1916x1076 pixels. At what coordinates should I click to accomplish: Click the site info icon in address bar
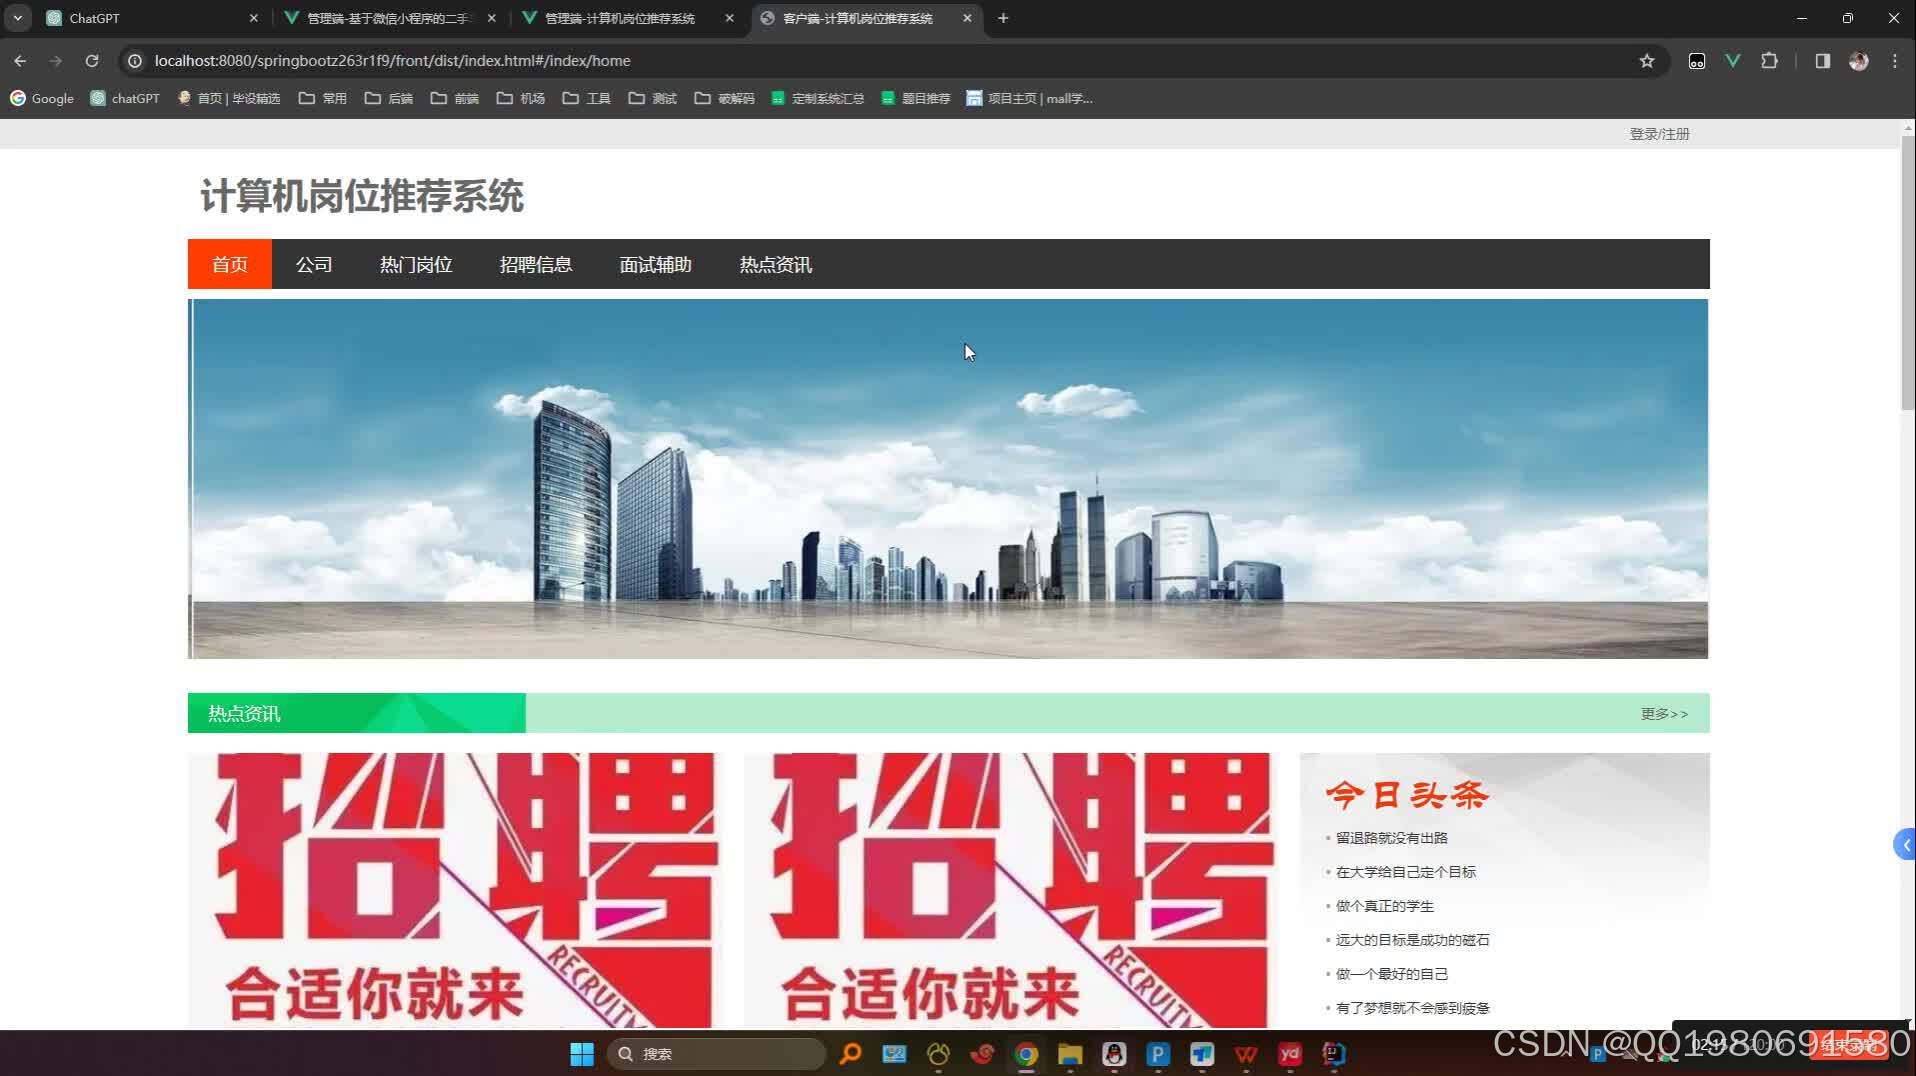pyautogui.click(x=134, y=61)
